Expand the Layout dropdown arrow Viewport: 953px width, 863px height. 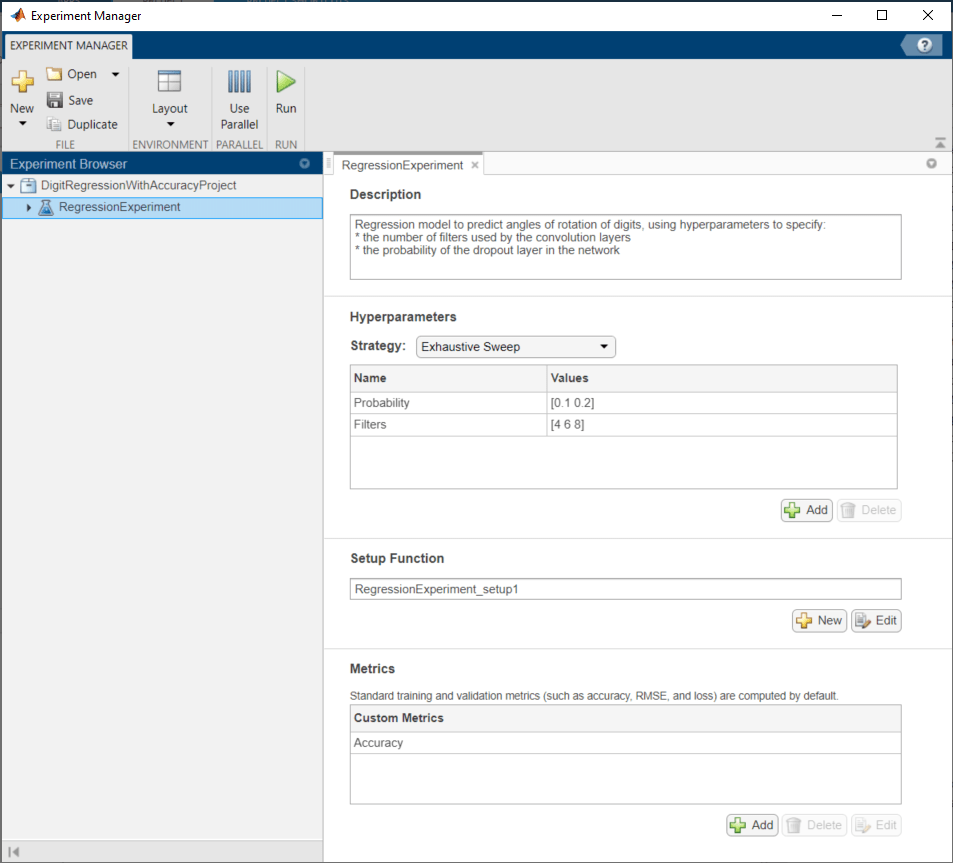point(170,125)
